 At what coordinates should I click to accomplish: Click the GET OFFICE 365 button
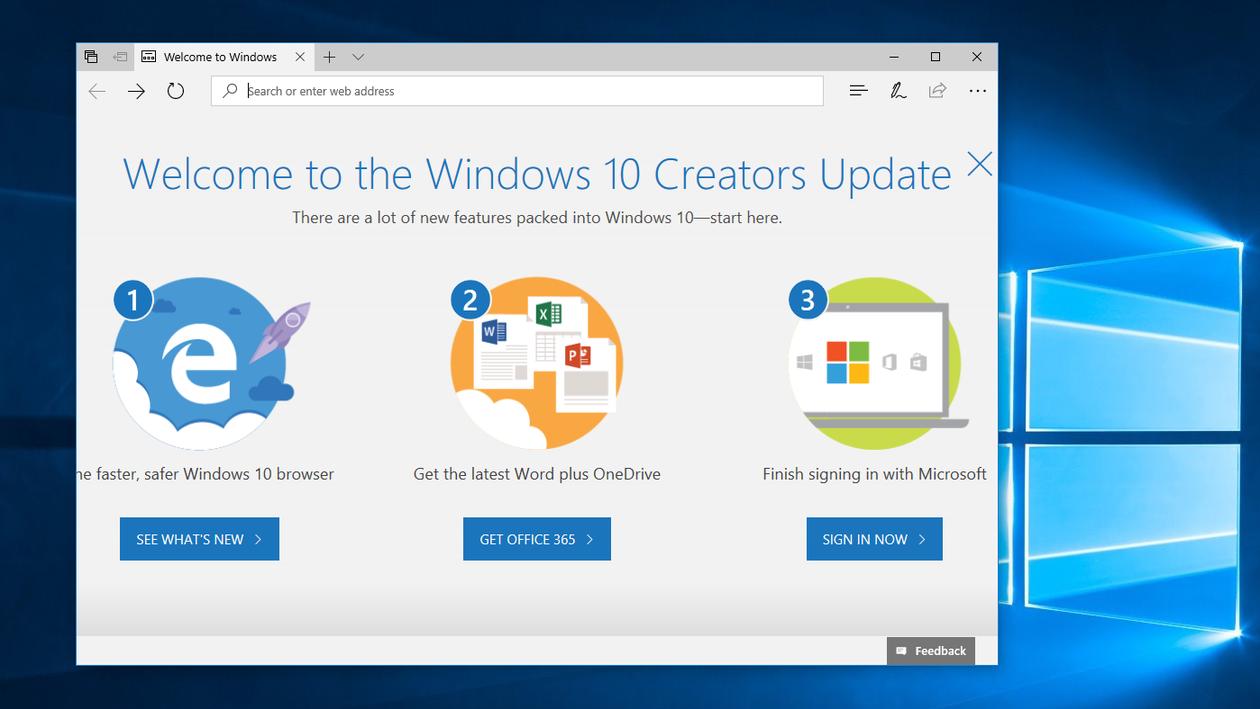pos(537,539)
